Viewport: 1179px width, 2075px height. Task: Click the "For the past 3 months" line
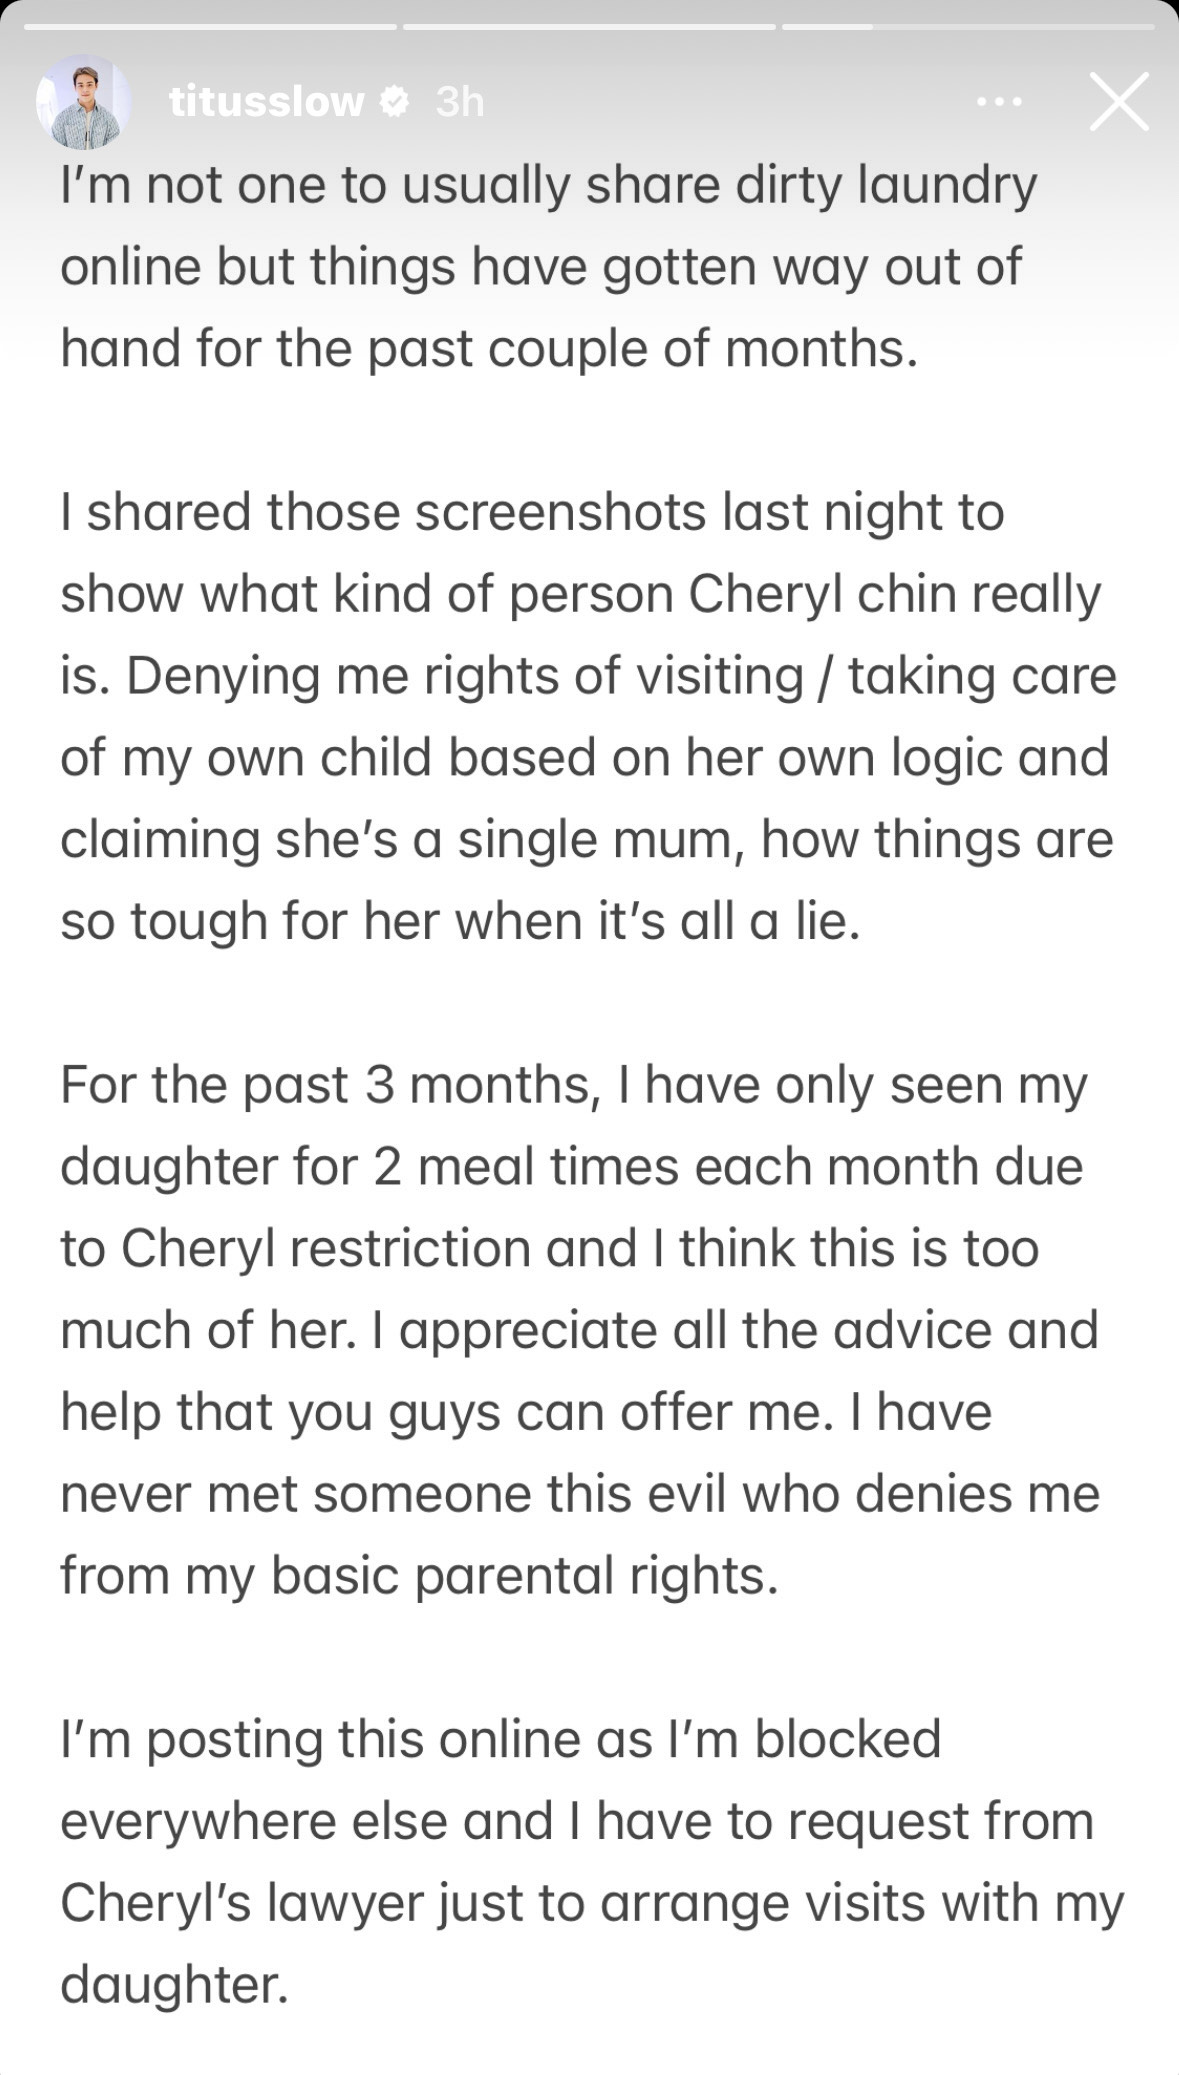point(573,1085)
